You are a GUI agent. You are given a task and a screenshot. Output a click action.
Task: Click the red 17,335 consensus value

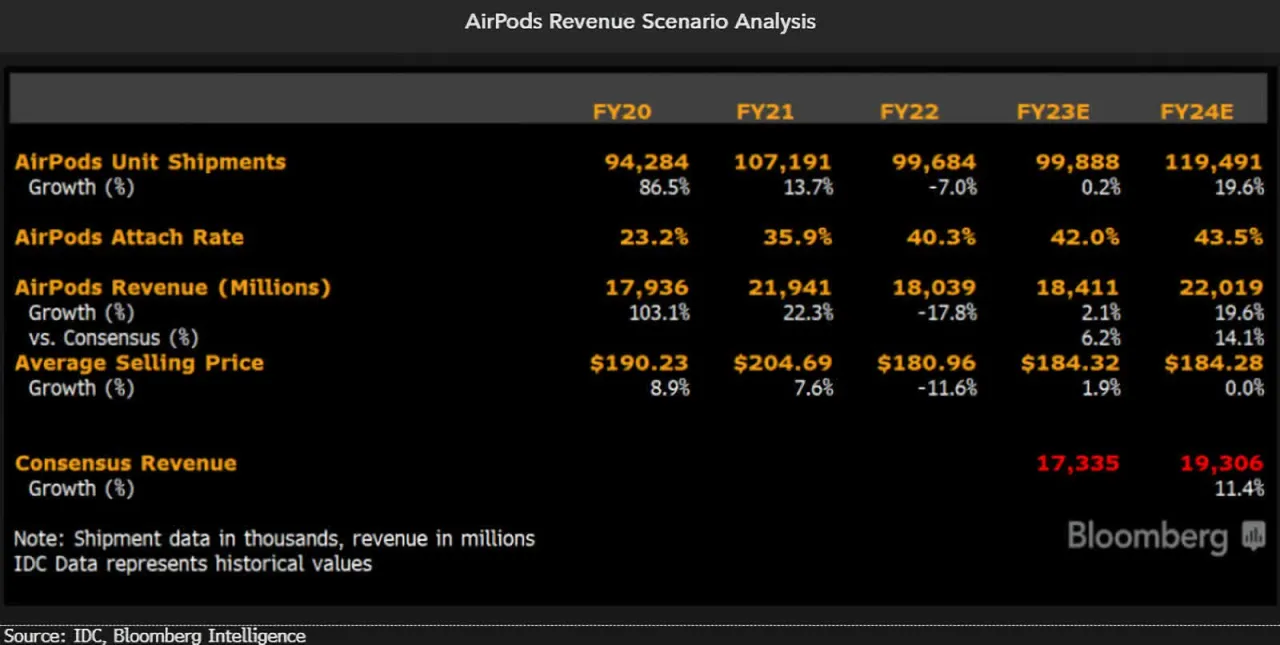pyautogui.click(x=1078, y=463)
